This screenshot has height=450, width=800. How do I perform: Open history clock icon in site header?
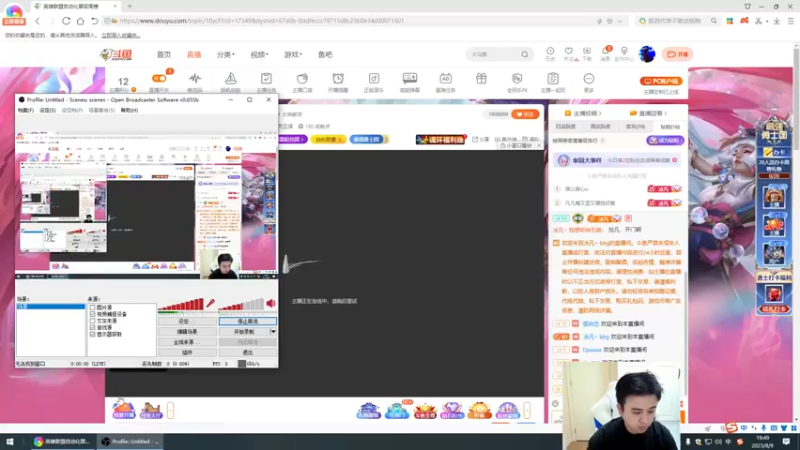[550, 51]
